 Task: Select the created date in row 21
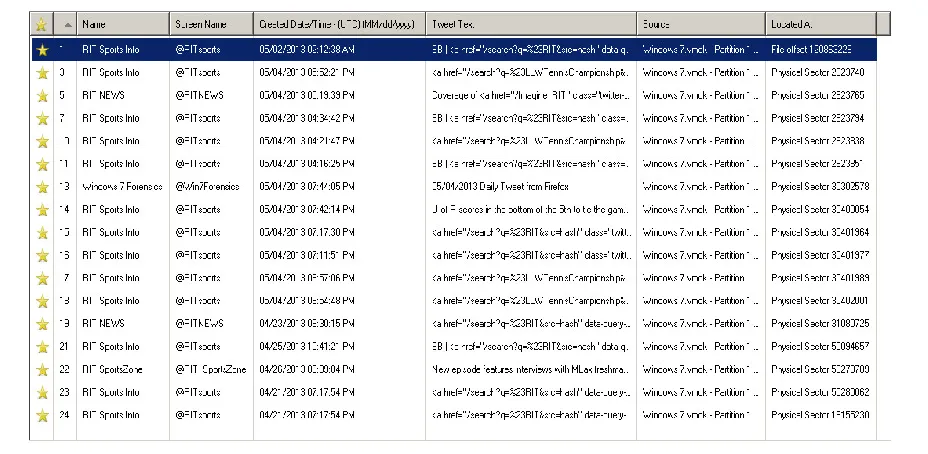(307, 346)
